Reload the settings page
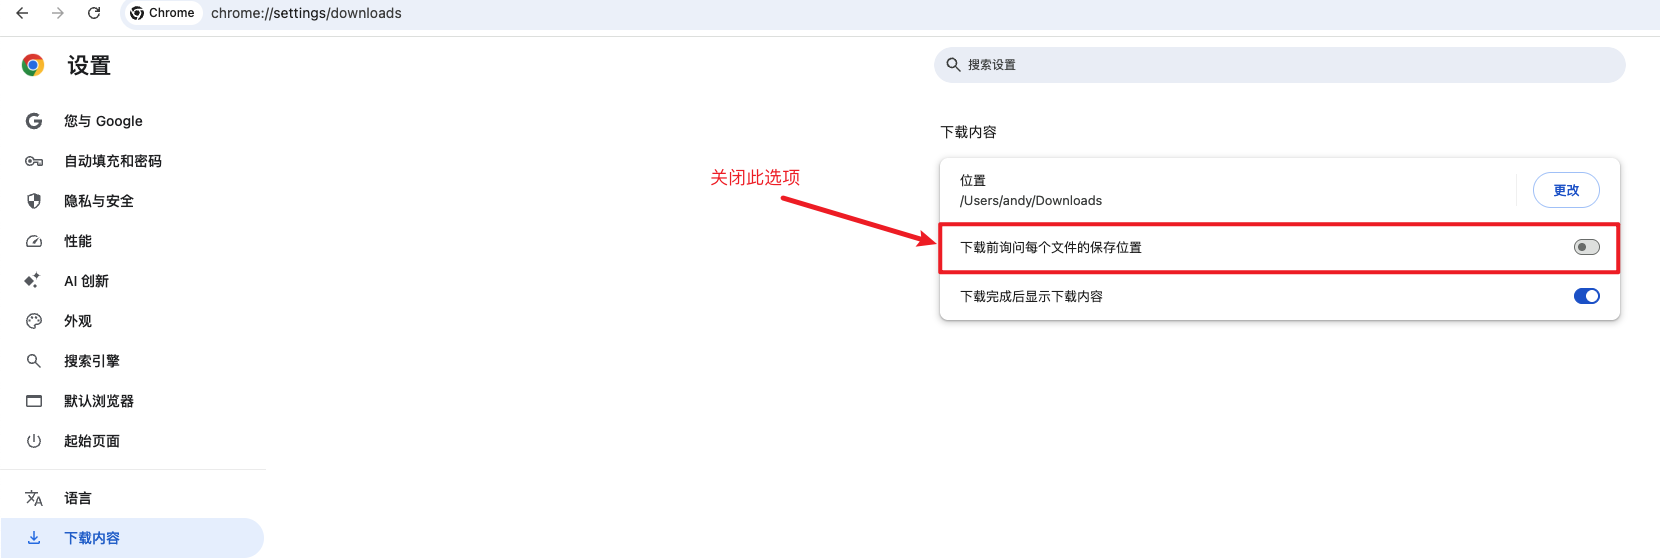The image size is (1660, 560). point(94,13)
